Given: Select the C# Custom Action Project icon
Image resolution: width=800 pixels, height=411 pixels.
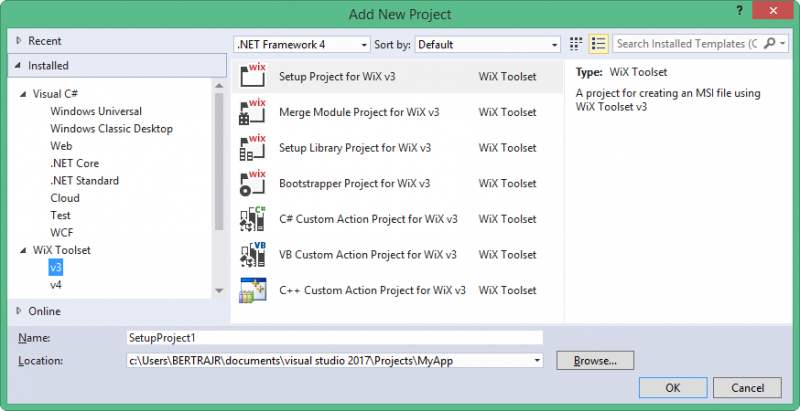Looking at the screenshot, I should click(252, 219).
